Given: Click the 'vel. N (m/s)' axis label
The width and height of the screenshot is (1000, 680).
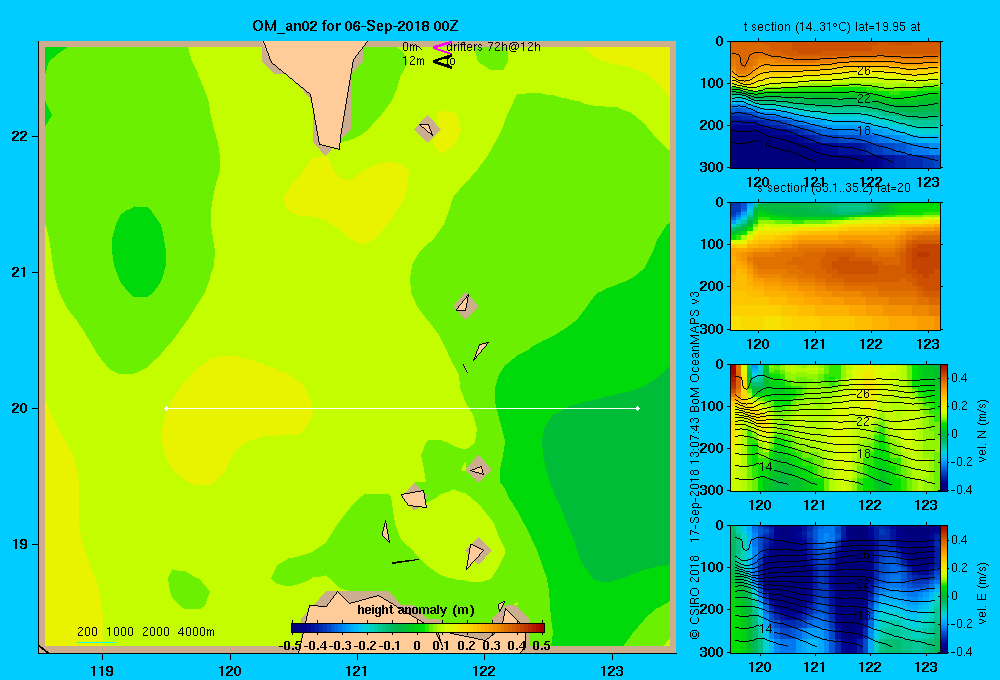Looking at the screenshot, I should 982,431.
